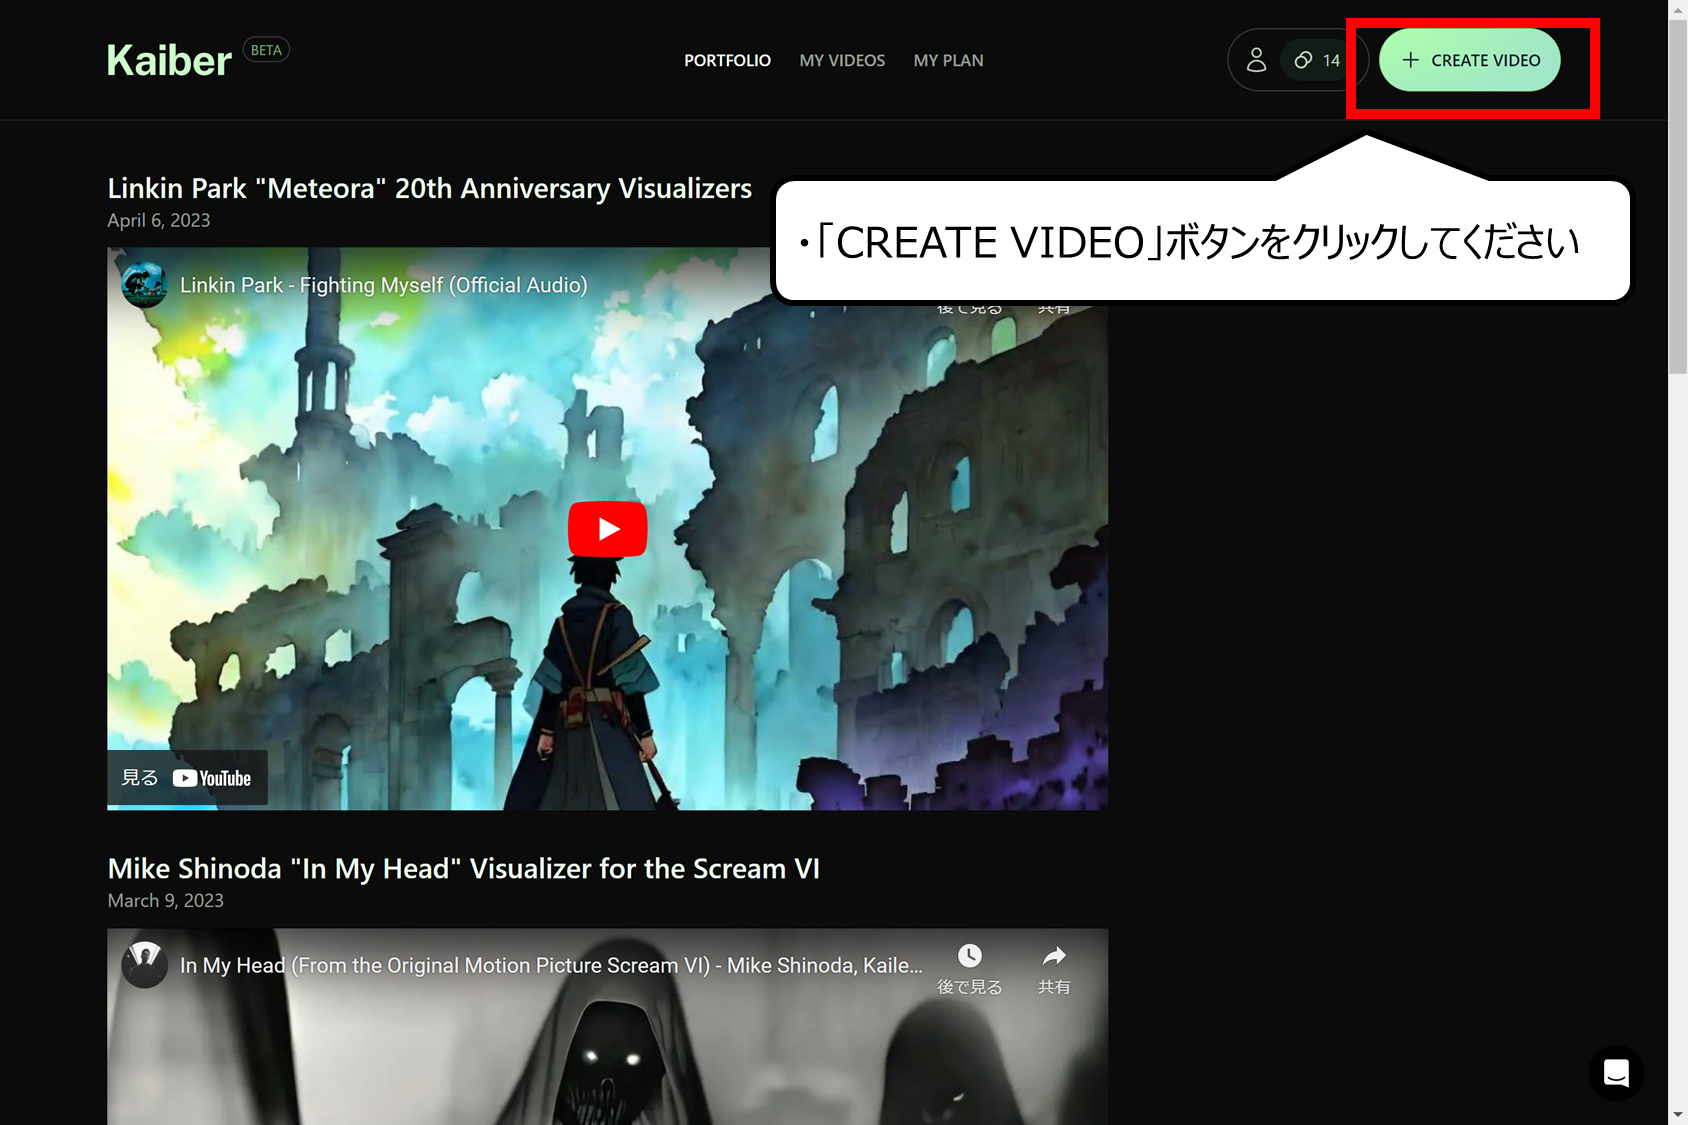Image resolution: width=1688 pixels, height=1125 pixels.
Task: Click the scrollbar up arrow
Action: tap(1678, 9)
